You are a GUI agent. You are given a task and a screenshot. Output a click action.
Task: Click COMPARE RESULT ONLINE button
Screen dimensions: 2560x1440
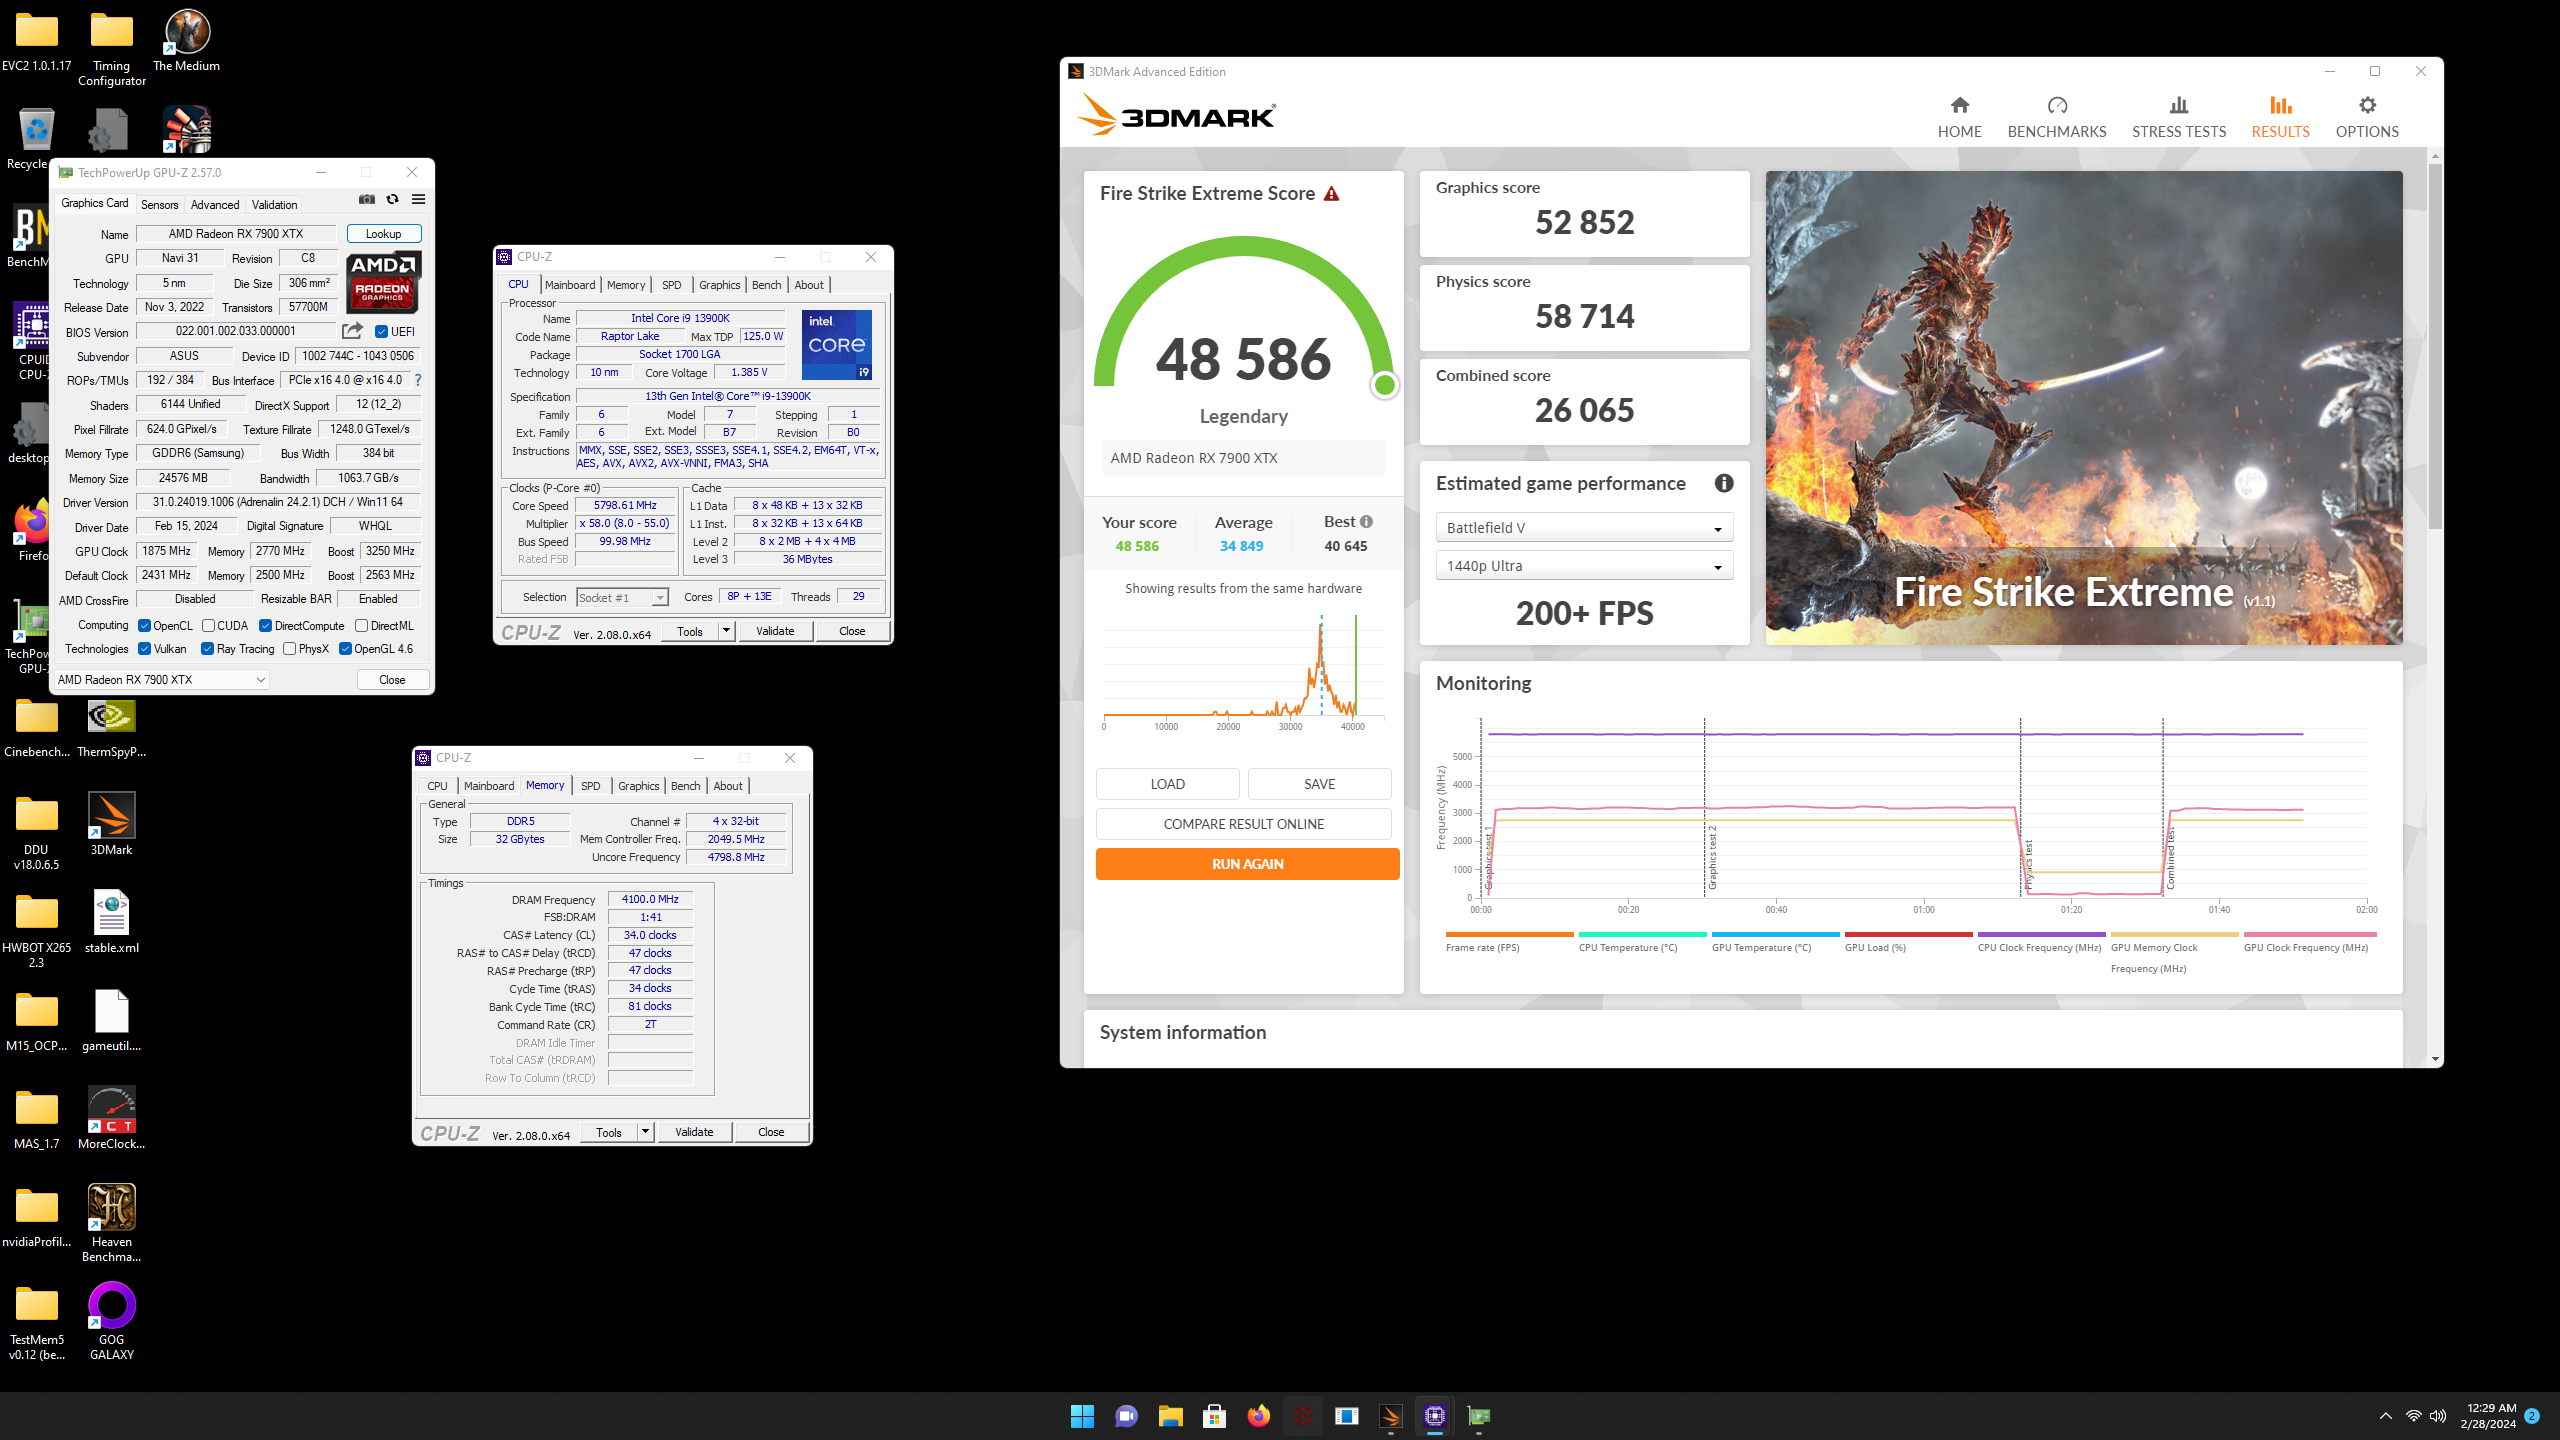click(1243, 824)
